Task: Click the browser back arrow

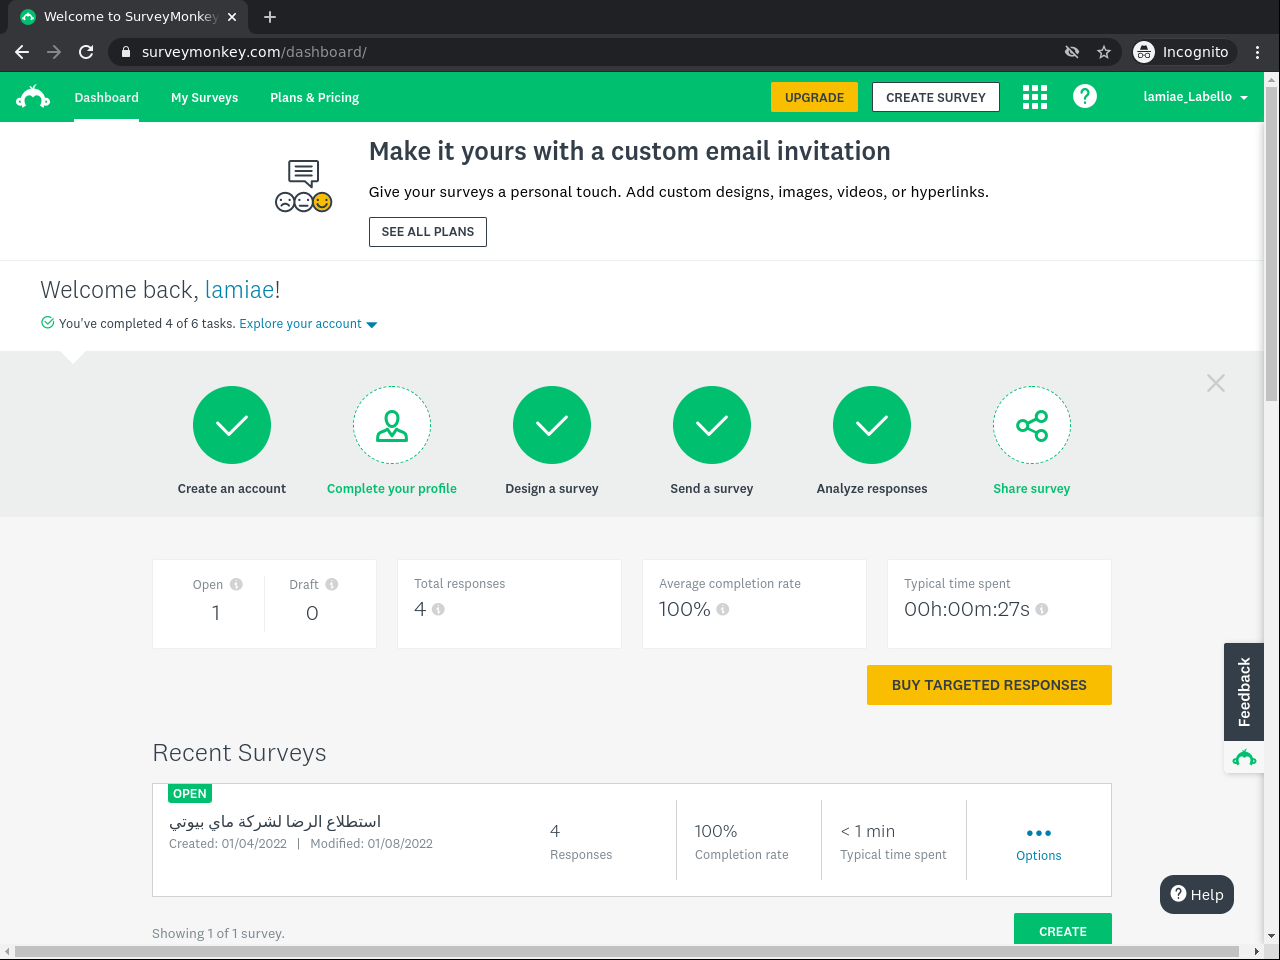Action: point(22,52)
